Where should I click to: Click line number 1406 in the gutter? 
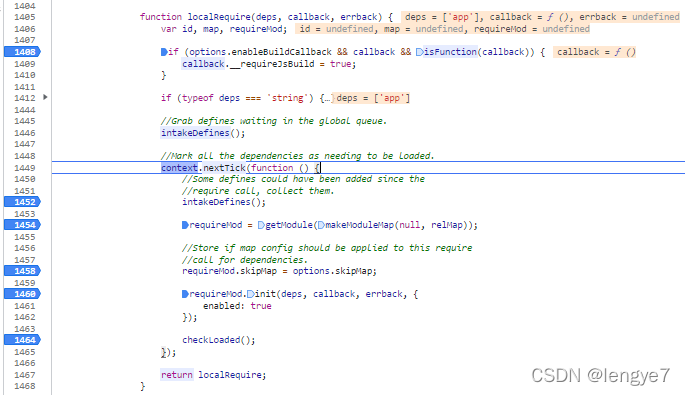coord(24,29)
